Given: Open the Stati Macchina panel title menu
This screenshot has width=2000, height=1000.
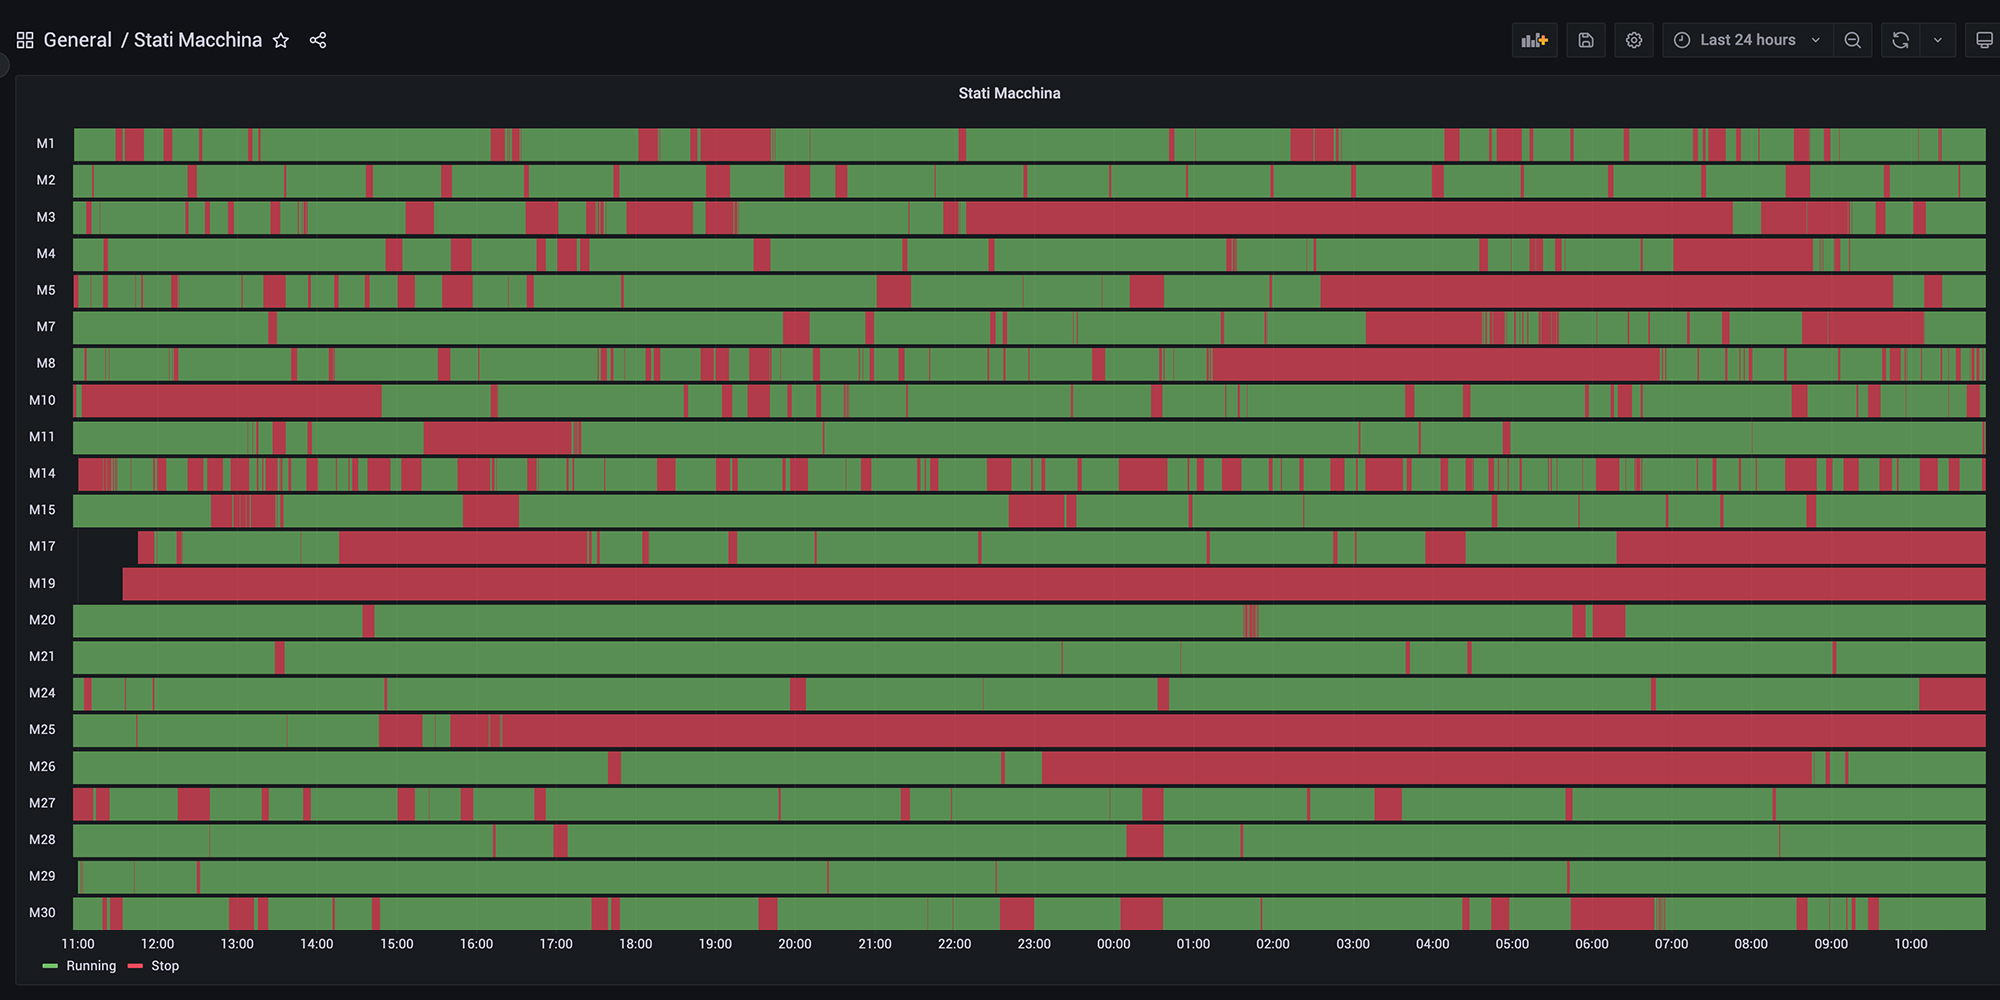Looking at the screenshot, I should click(x=1009, y=93).
